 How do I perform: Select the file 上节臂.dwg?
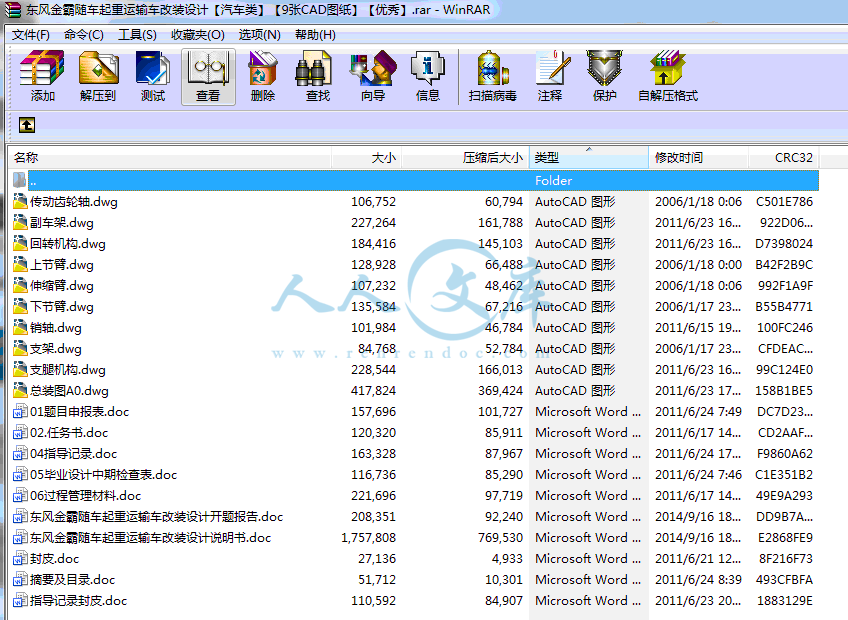[x=62, y=265]
